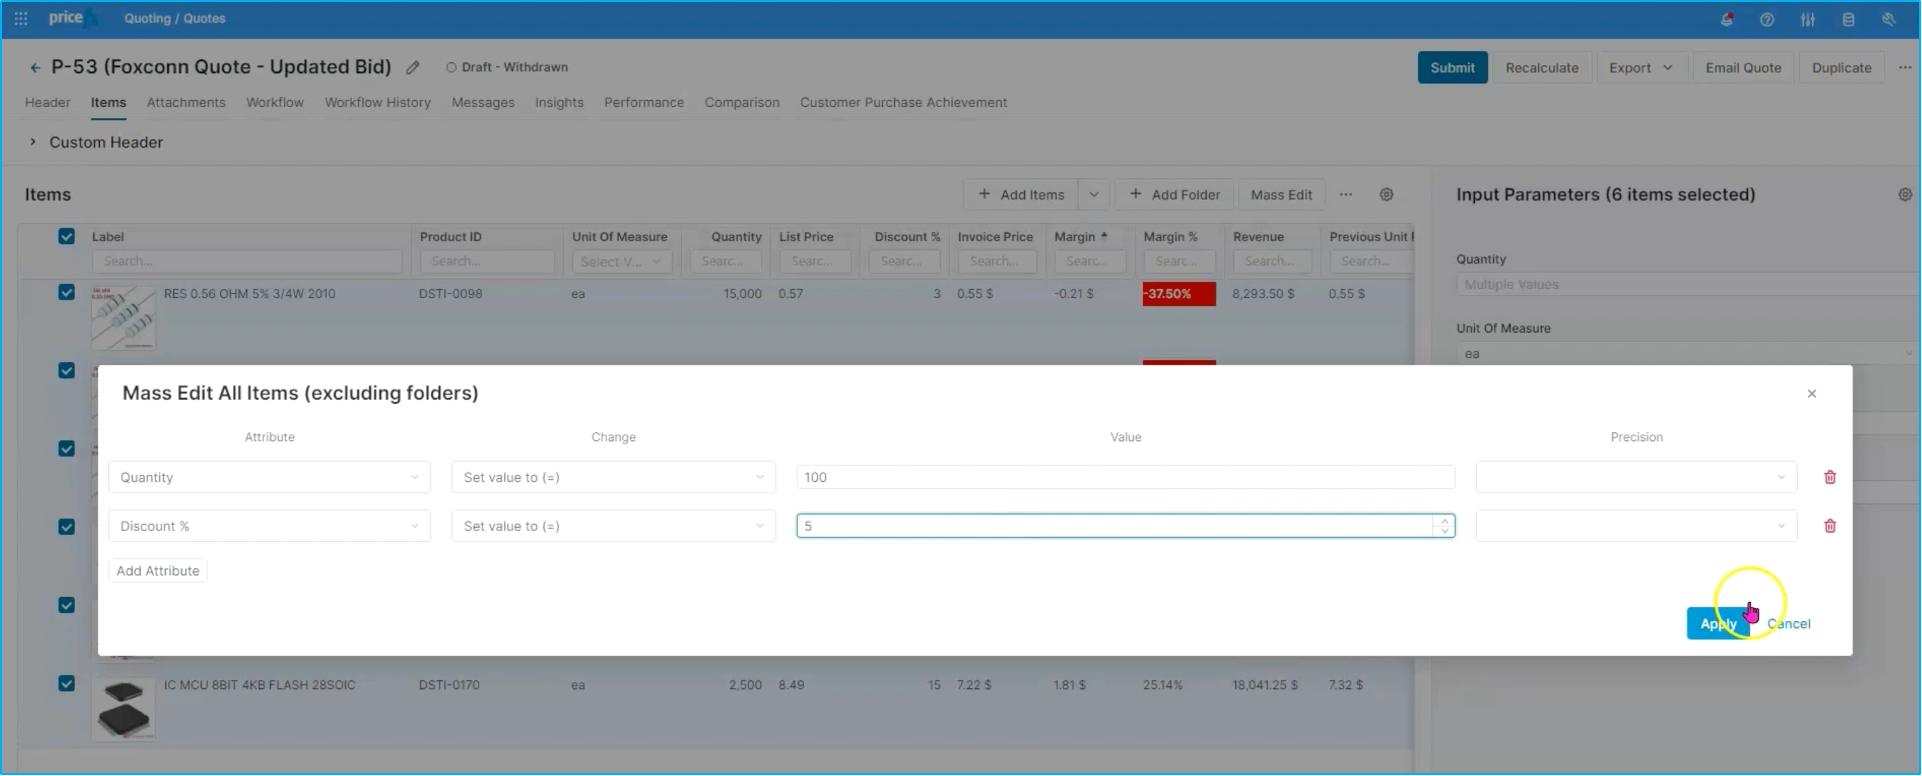Switch to the Attachments tab
1922x776 pixels.
(x=186, y=102)
